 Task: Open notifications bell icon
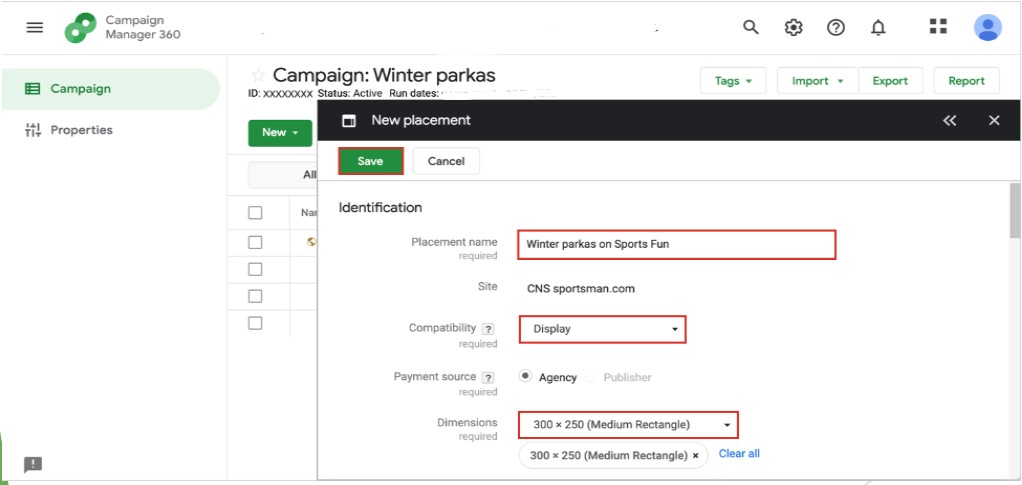tap(879, 27)
